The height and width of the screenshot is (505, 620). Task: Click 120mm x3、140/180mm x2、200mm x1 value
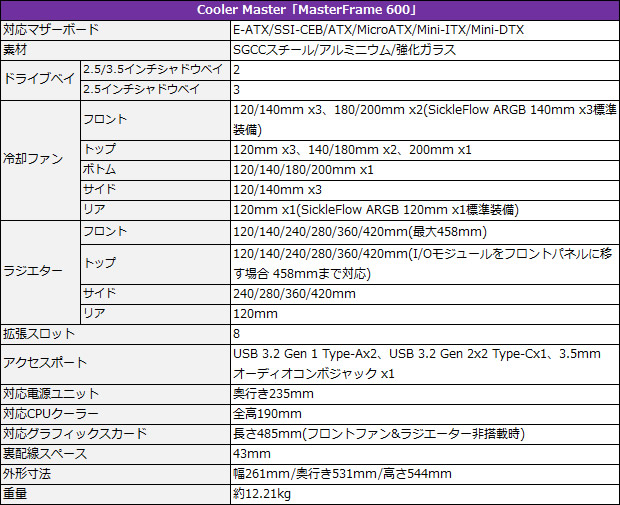[425, 150]
